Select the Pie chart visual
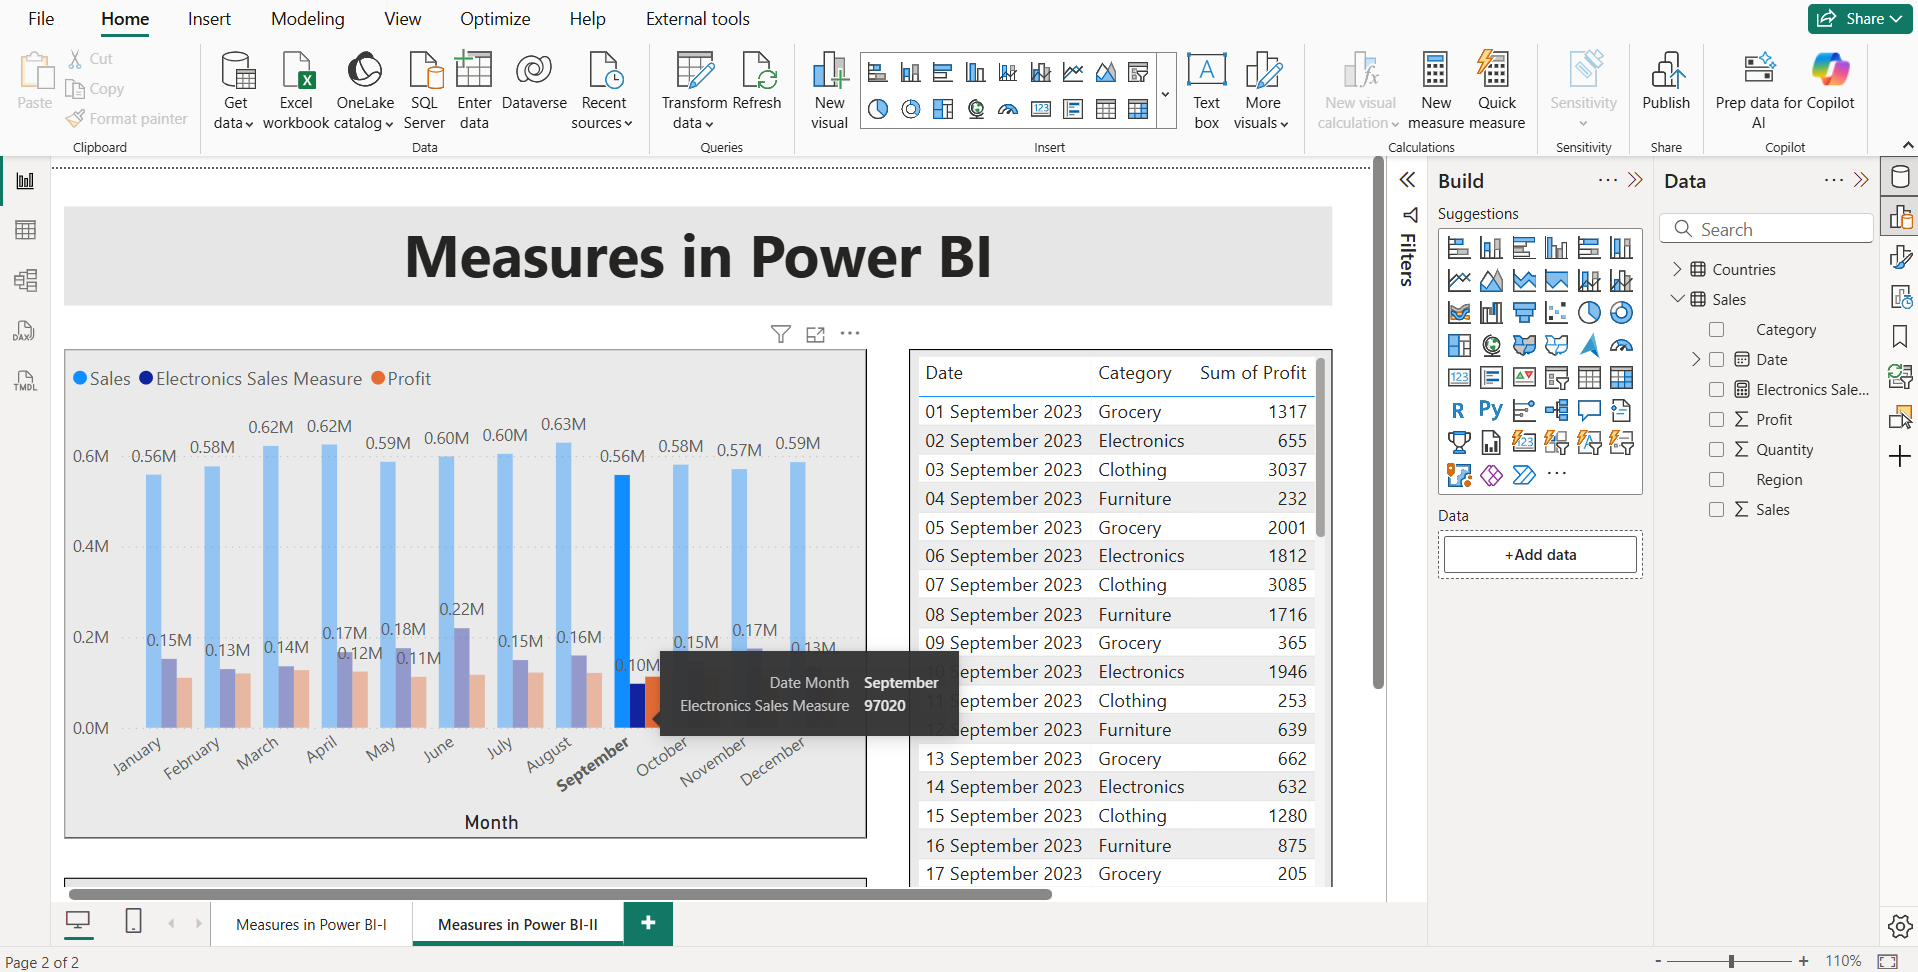1918x972 pixels. tap(1588, 312)
